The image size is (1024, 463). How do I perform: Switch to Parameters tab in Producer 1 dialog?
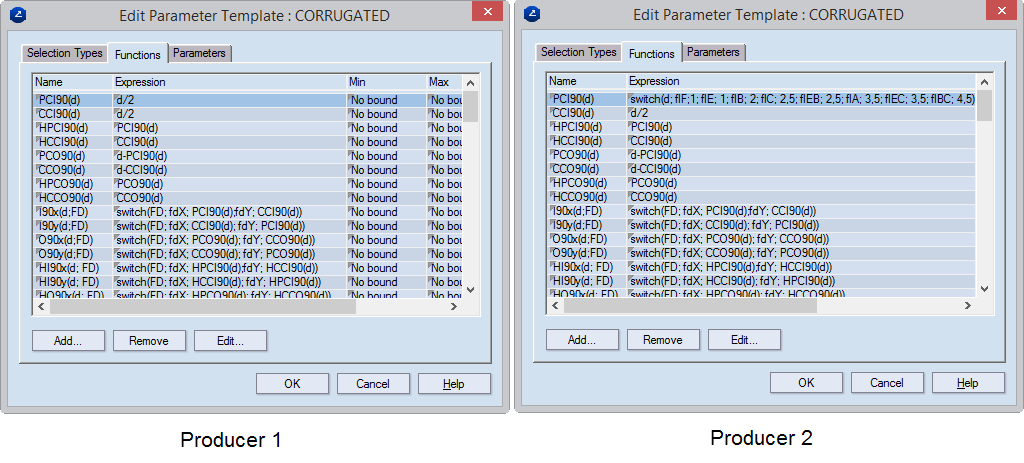pos(201,53)
